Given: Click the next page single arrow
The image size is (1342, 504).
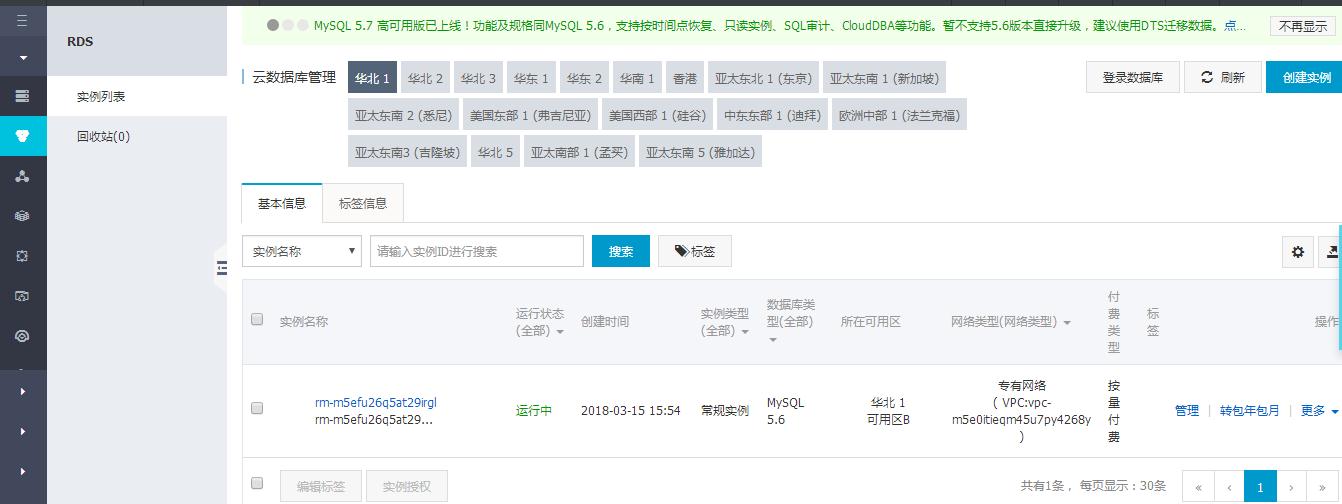Looking at the screenshot, I should [1292, 487].
